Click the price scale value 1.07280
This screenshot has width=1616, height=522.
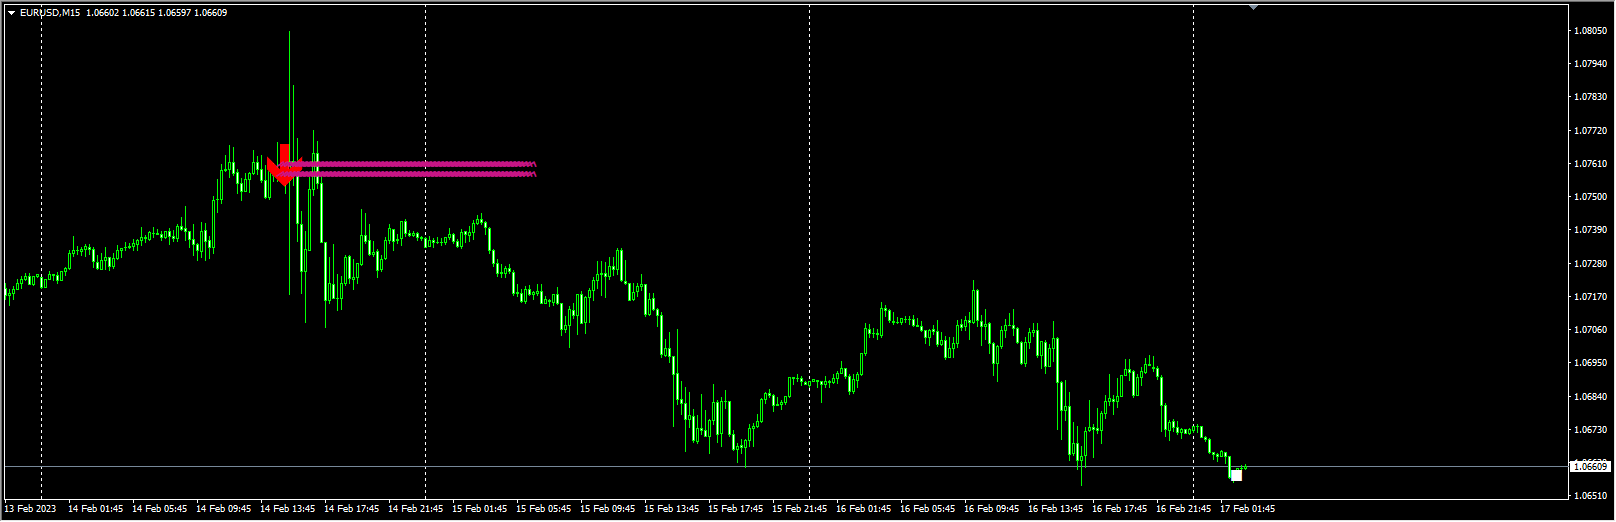pyautogui.click(x=1590, y=264)
